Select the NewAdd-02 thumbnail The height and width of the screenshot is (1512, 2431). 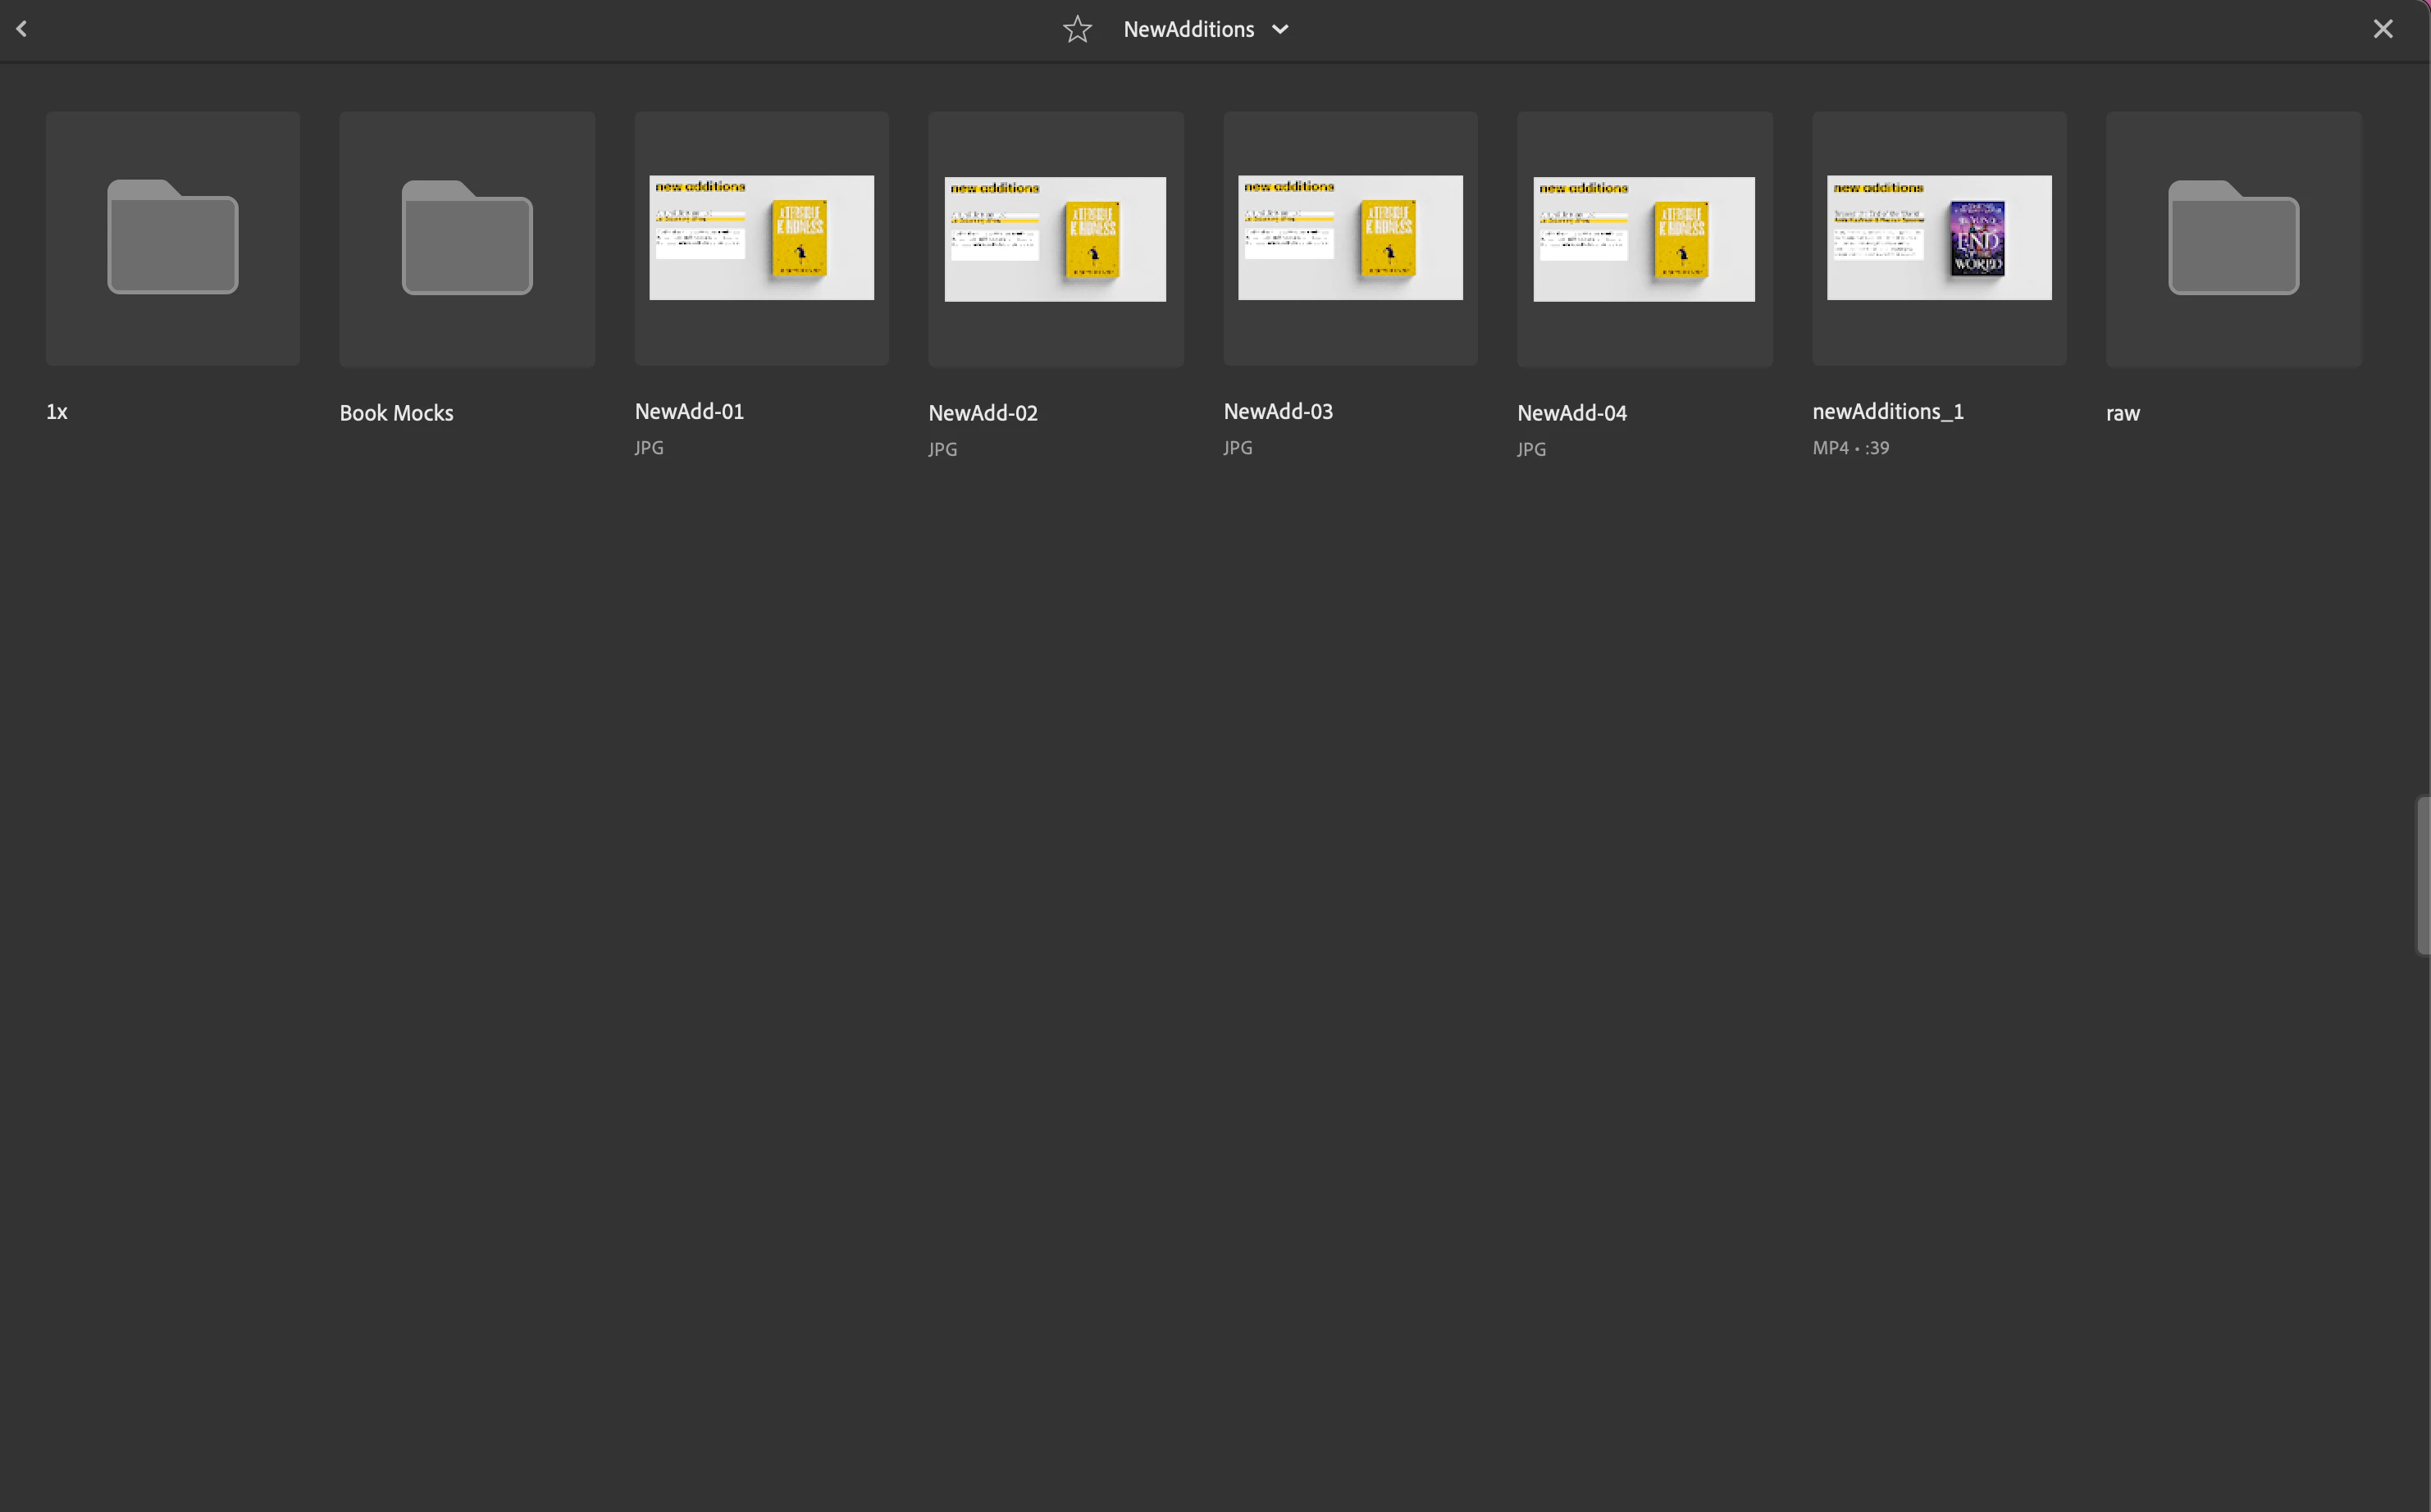[x=1055, y=239]
